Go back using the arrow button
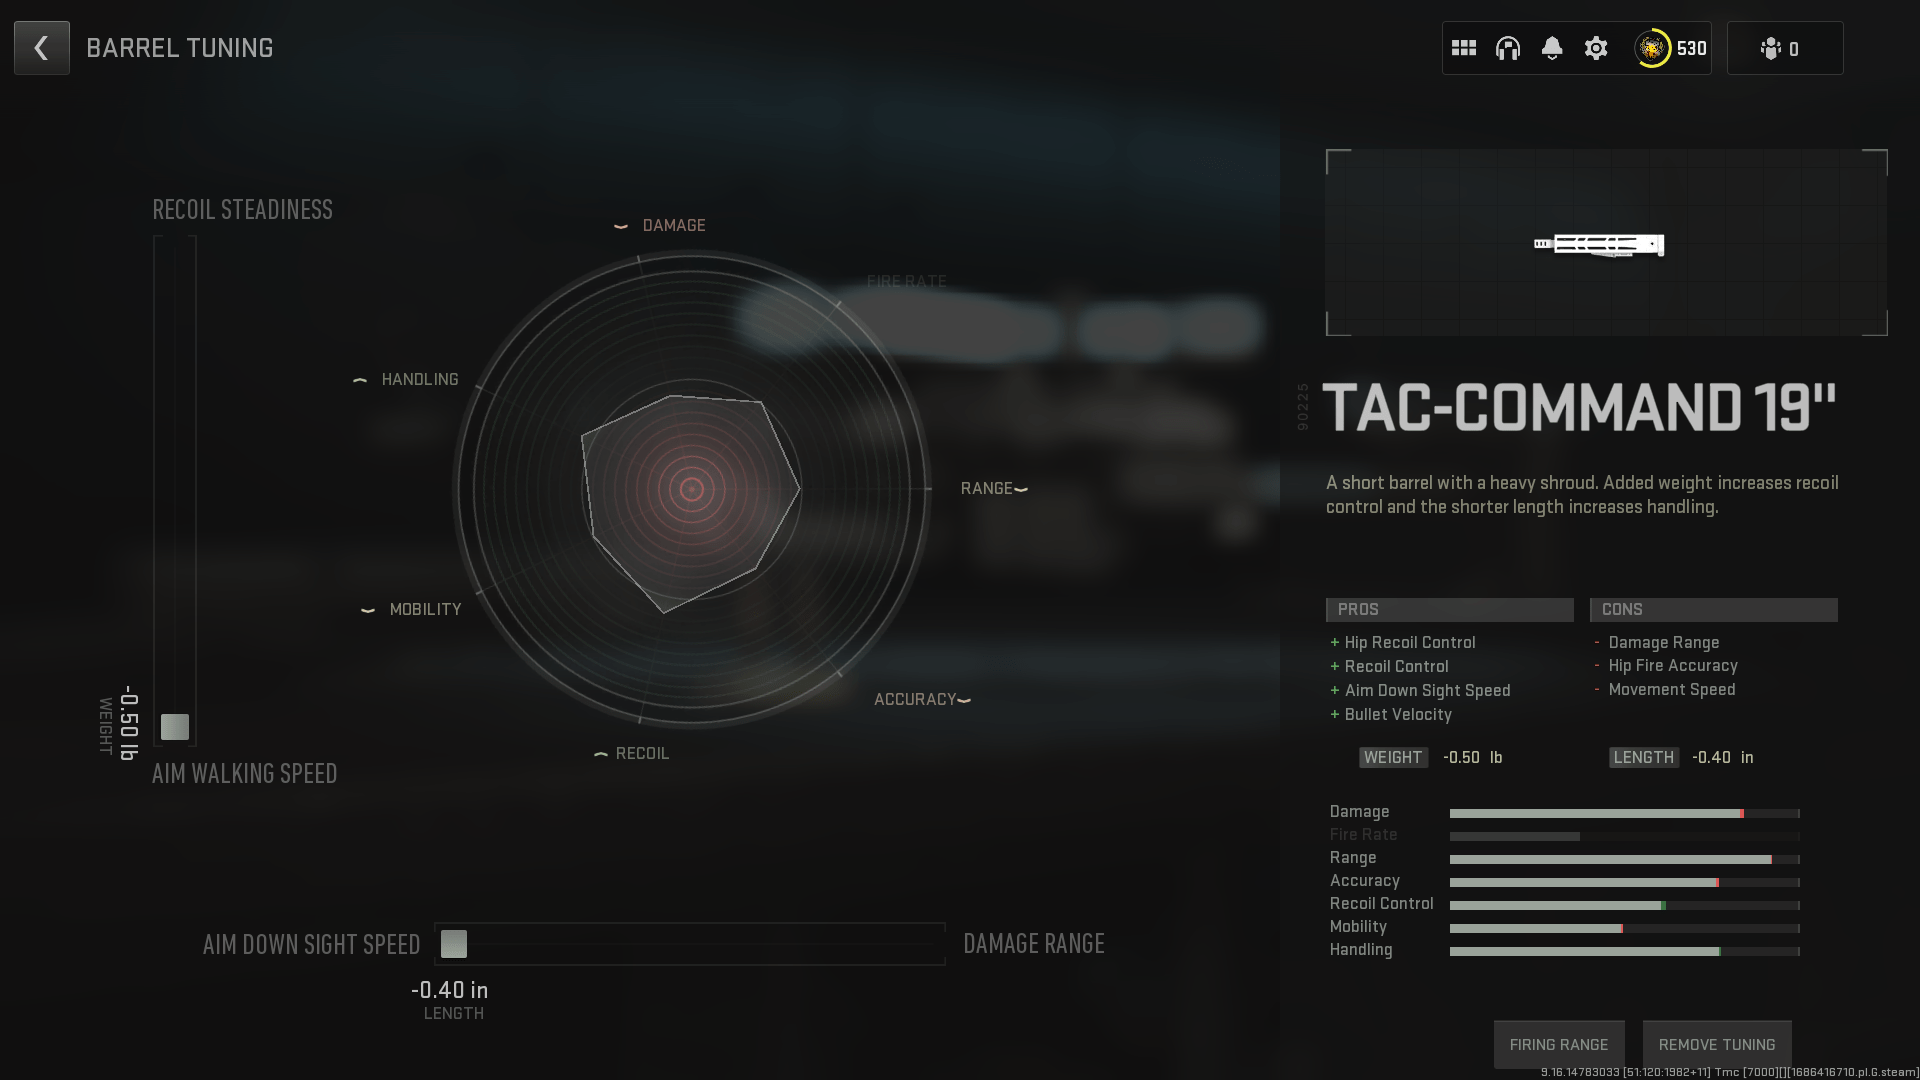The height and width of the screenshot is (1080, 1920). (42, 48)
